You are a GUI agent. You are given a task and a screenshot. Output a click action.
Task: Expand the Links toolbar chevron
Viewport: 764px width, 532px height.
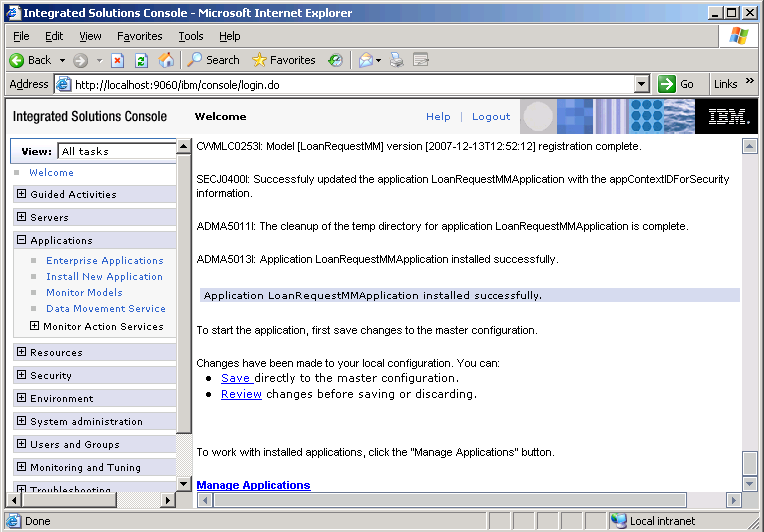tap(750, 81)
